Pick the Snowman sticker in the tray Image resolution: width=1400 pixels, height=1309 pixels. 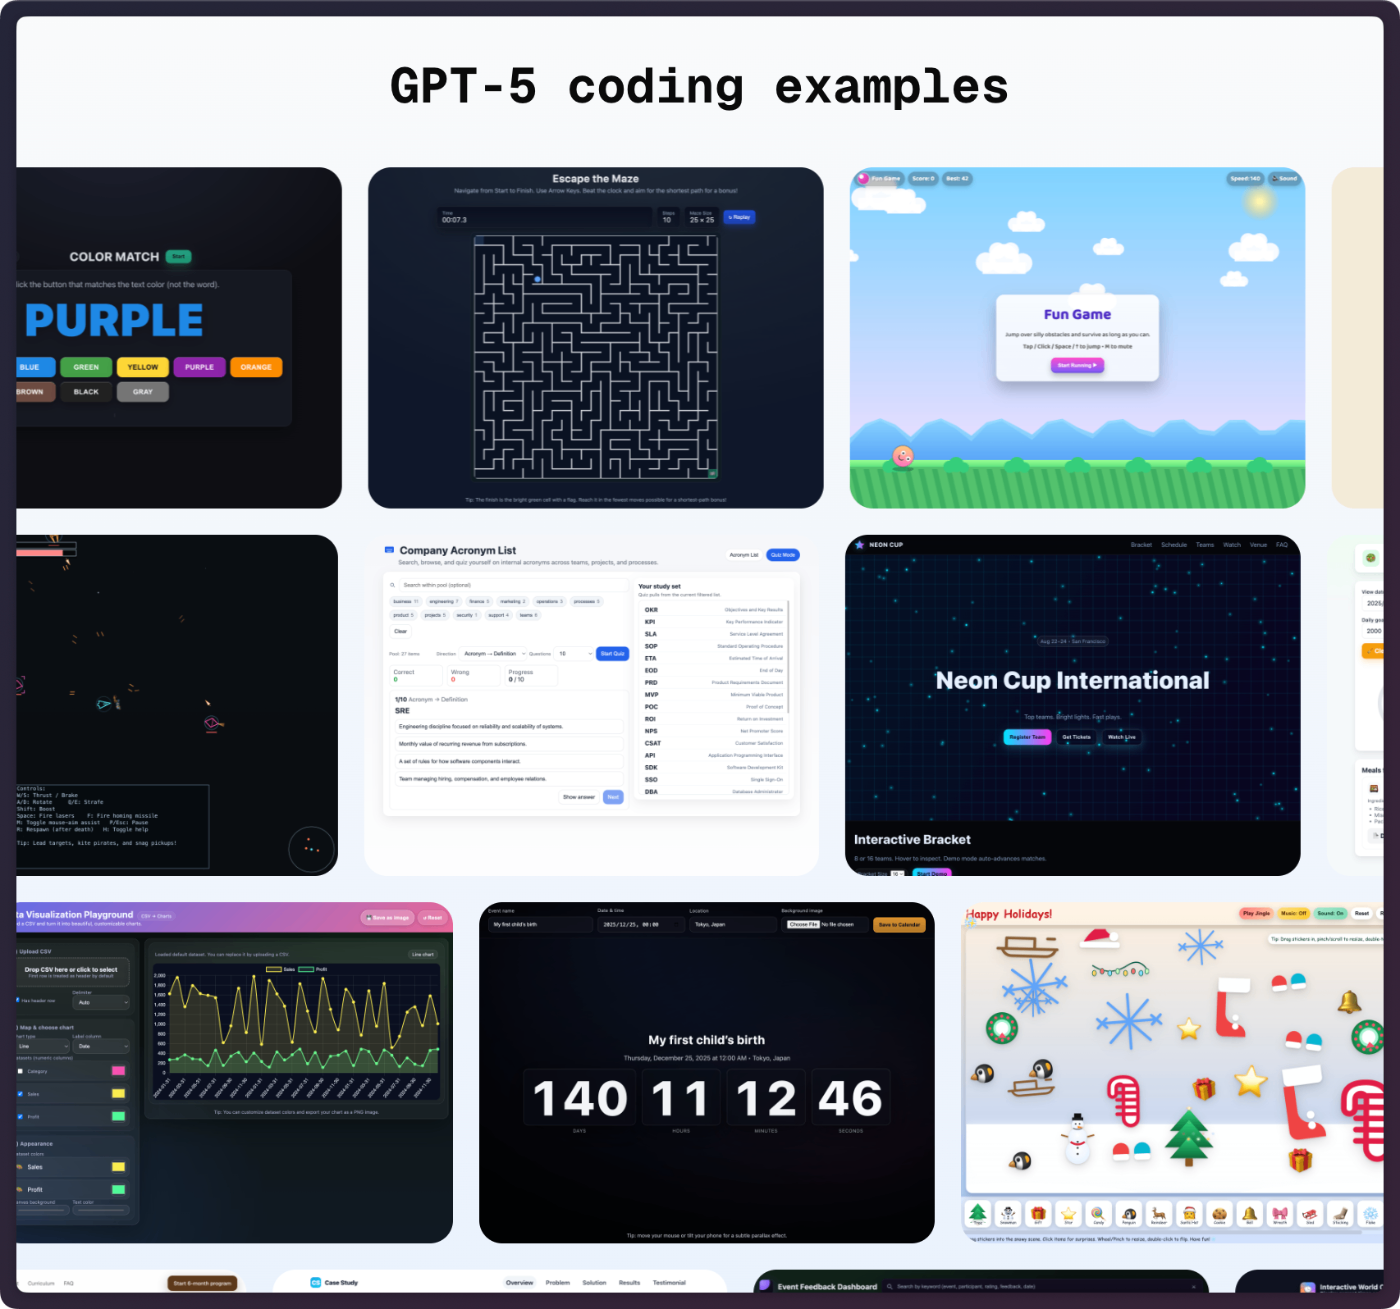pyautogui.click(x=1008, y=1214)
